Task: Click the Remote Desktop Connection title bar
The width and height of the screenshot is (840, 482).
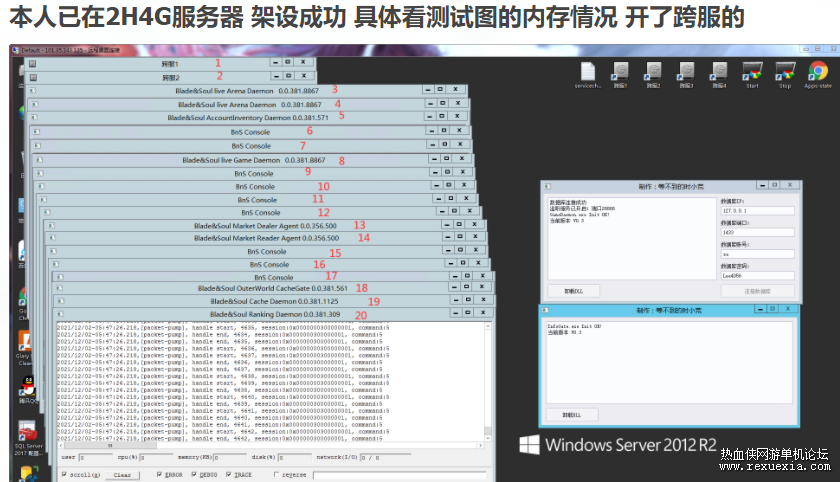Action: tap(423, 49)
